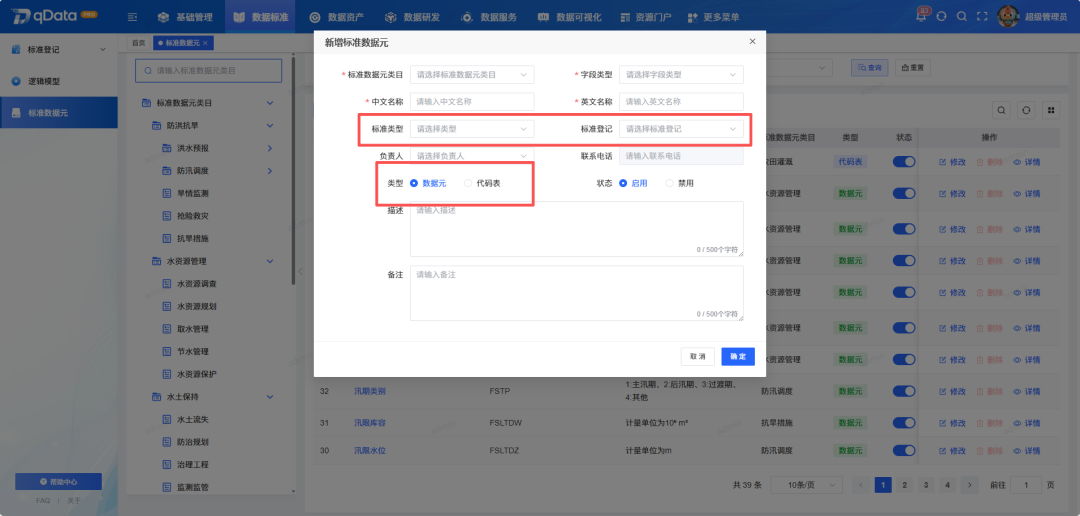The height and width of the screenshot is (516, 1080).
Task: Click the 水资源管理 folder icon
Action: pyautogui.click(x=156, y=261)
